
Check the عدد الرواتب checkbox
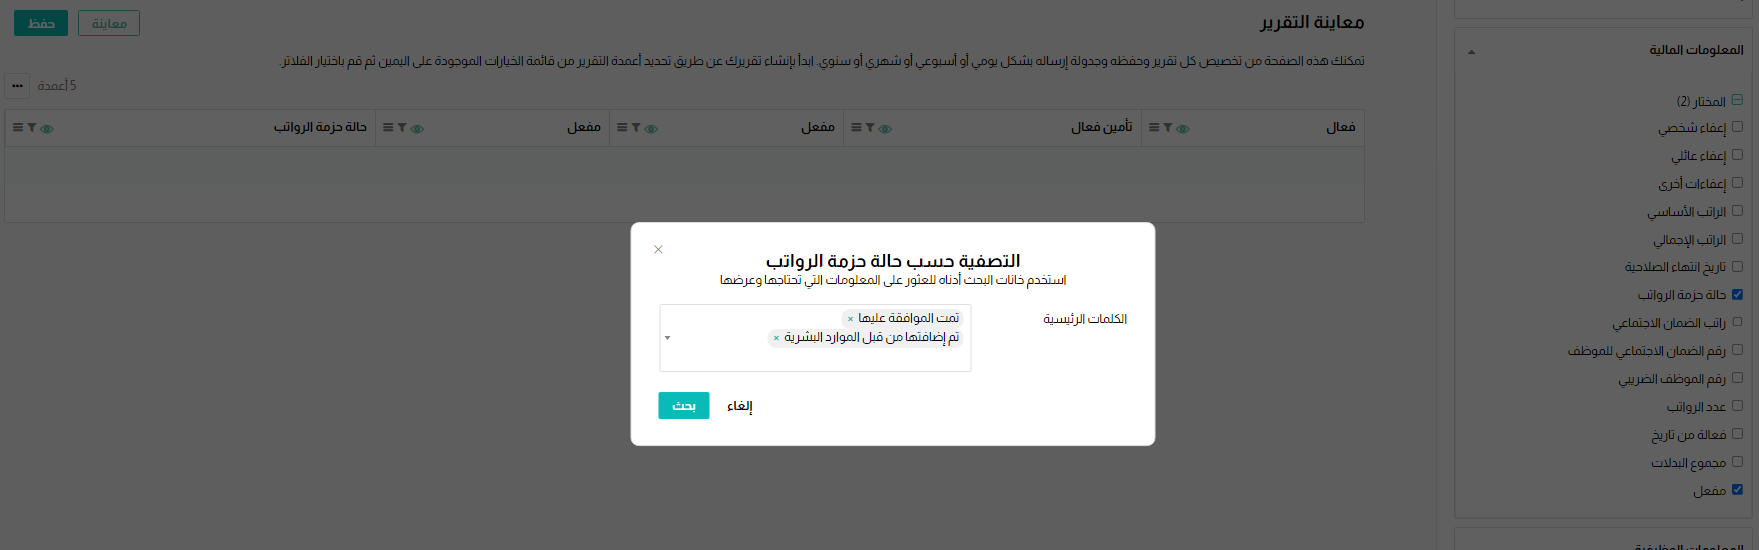1737,406
